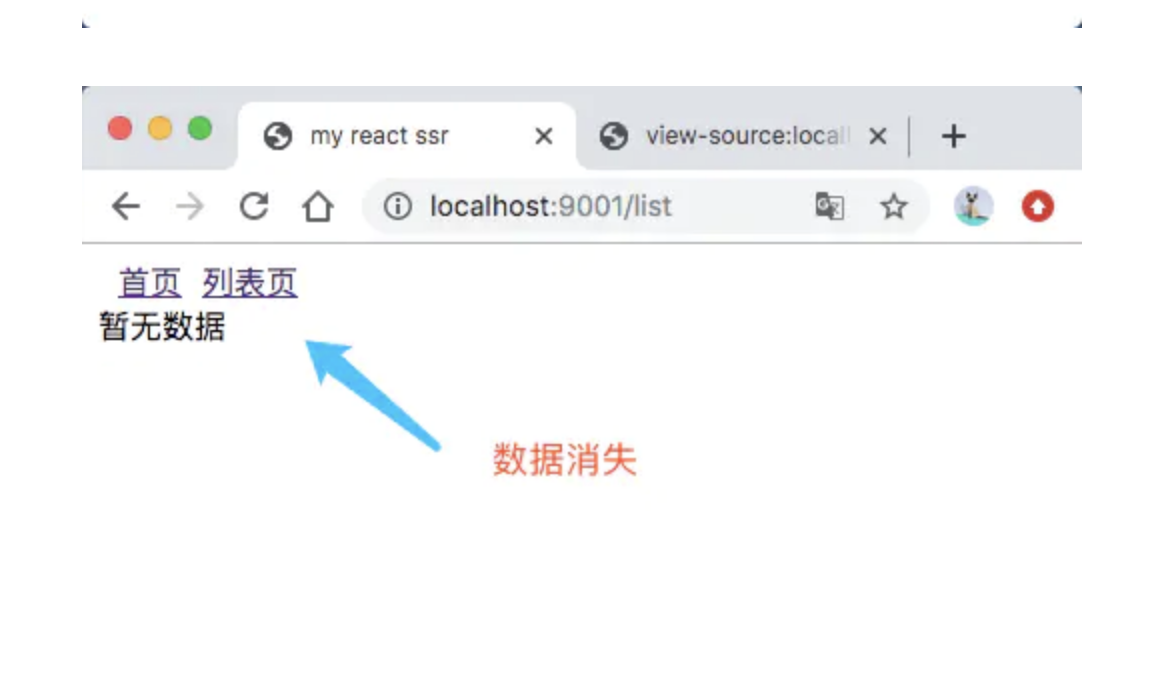1154x680 pixels.
Task: Switch to the "my react ssr" tab
Action: pyautogui.click(x=380, y=136)
